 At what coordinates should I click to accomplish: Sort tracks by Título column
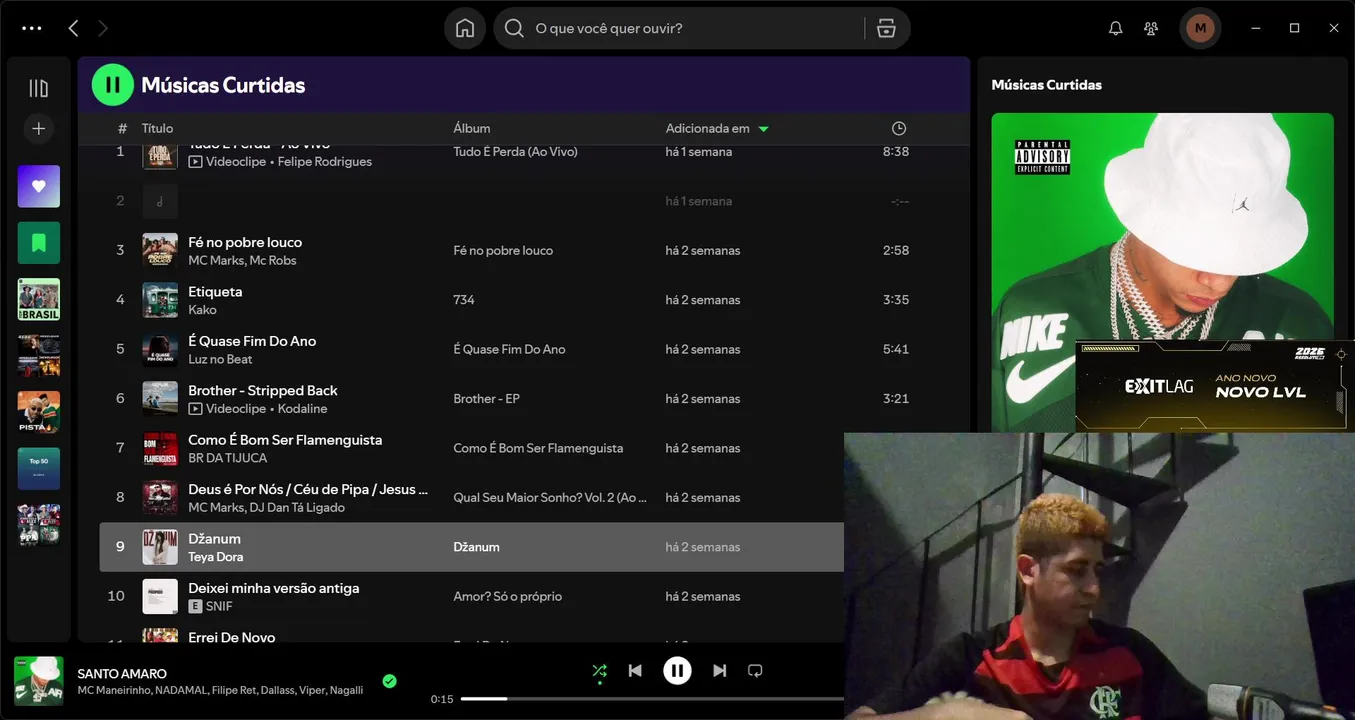(x=157, y=128)
